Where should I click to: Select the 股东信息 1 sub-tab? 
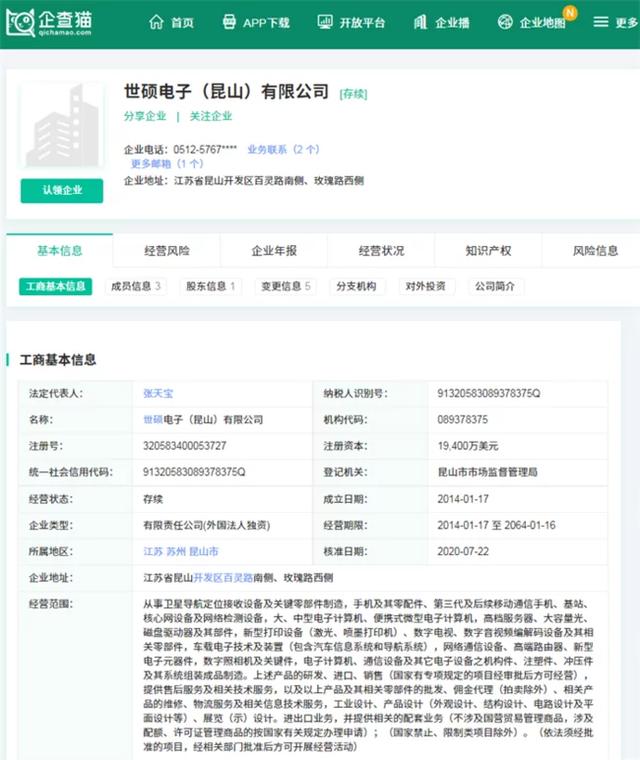click(210, 286)
